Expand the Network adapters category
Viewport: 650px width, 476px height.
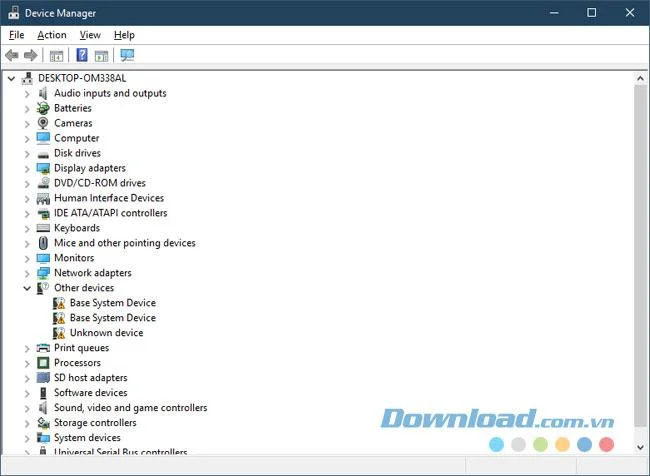click(27, 274)
